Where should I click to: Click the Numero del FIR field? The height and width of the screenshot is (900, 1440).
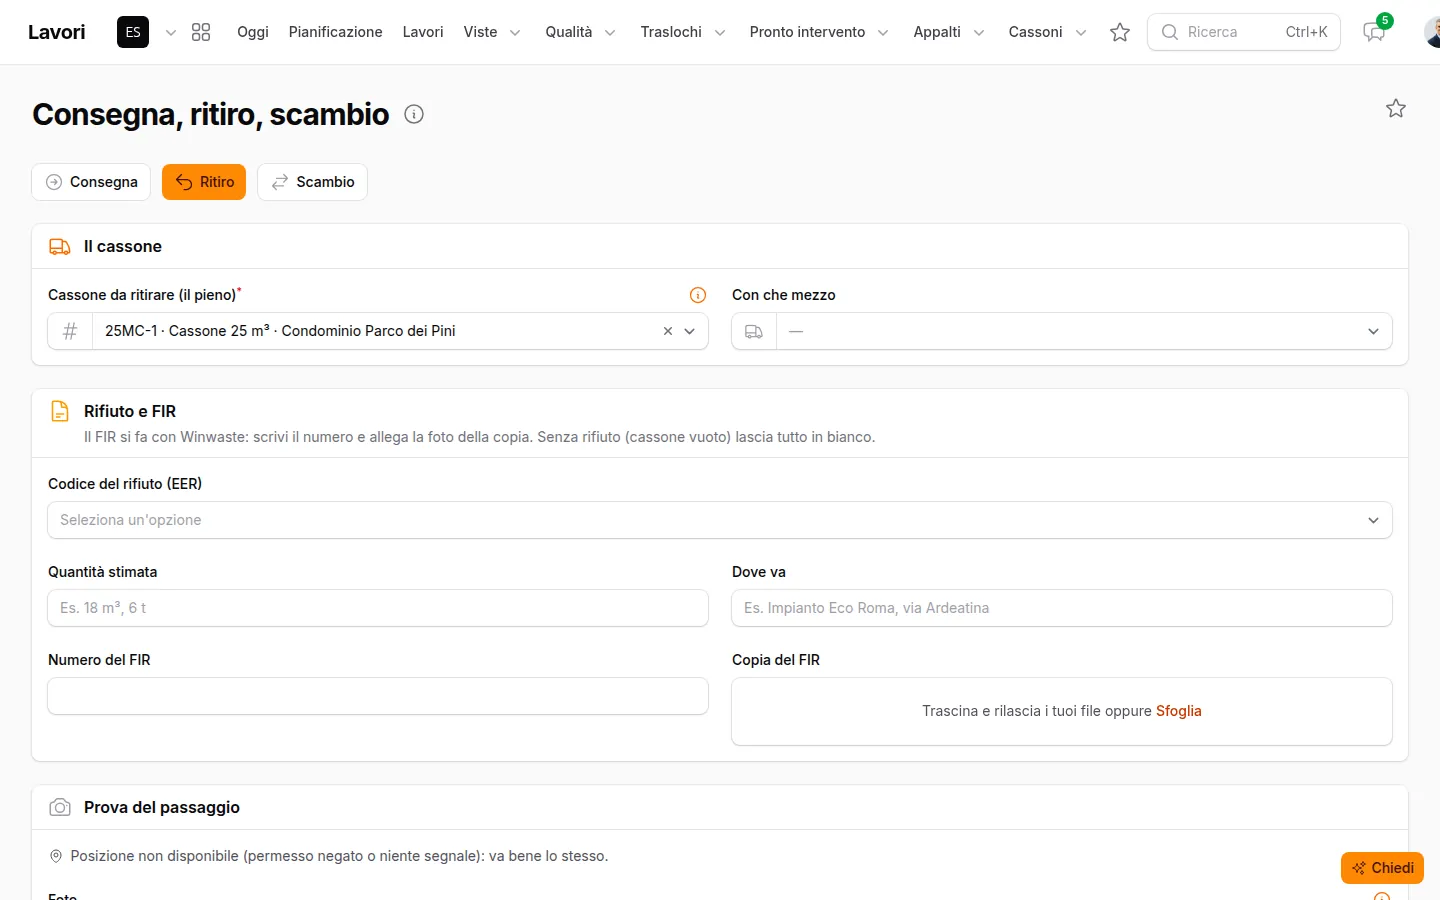click(x=378, y=696)
